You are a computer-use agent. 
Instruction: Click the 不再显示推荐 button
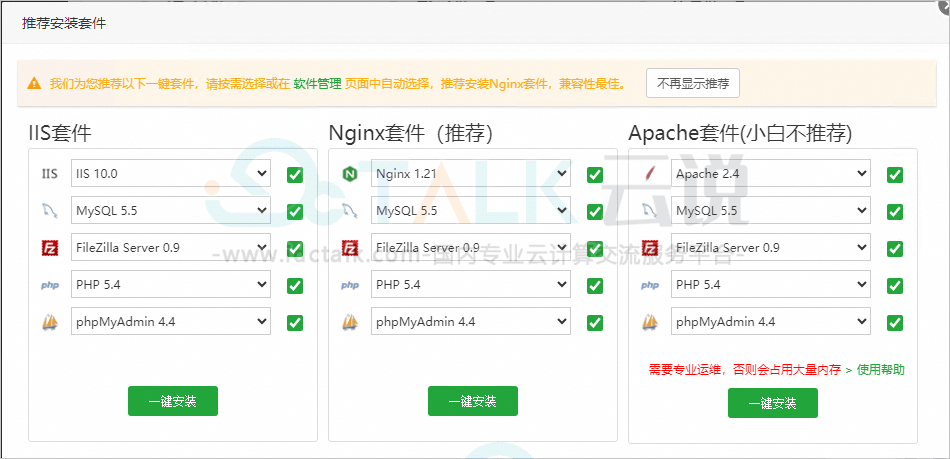pos(693,83)
